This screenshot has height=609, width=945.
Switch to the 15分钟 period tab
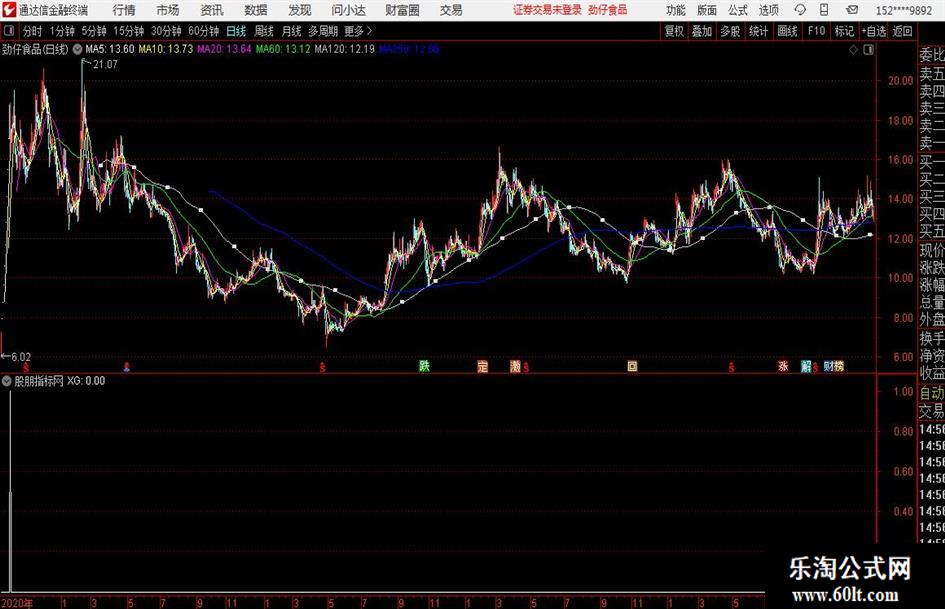point(129,31)
